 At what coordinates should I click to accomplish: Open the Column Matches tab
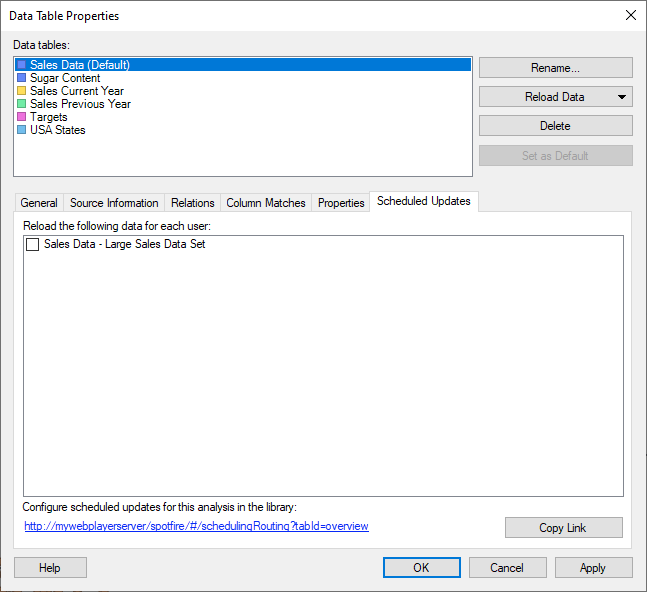point(266,203)
